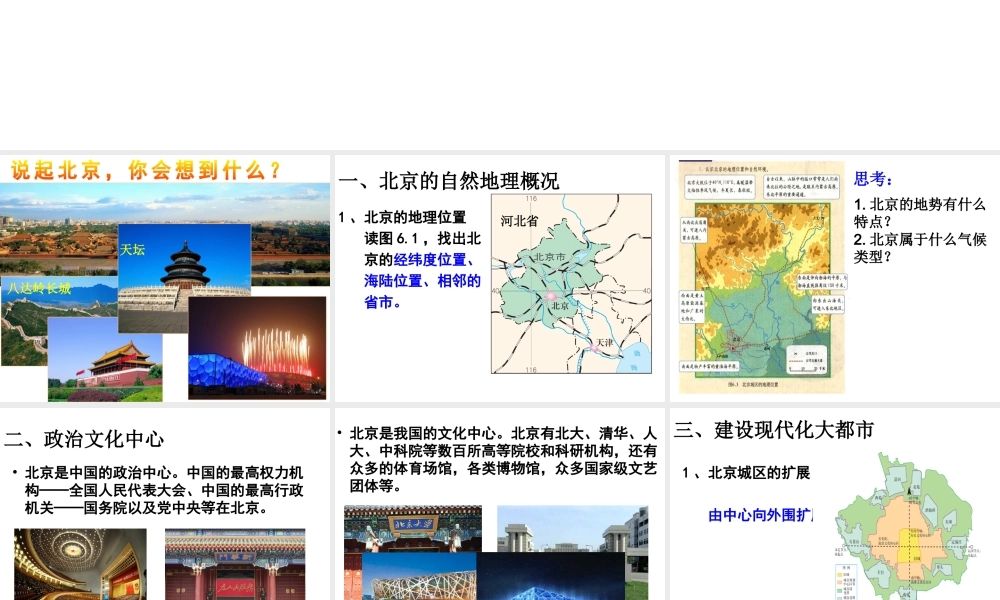
Task: Click the Water Cube fireworks photo
Action: (x=257, y=348)
